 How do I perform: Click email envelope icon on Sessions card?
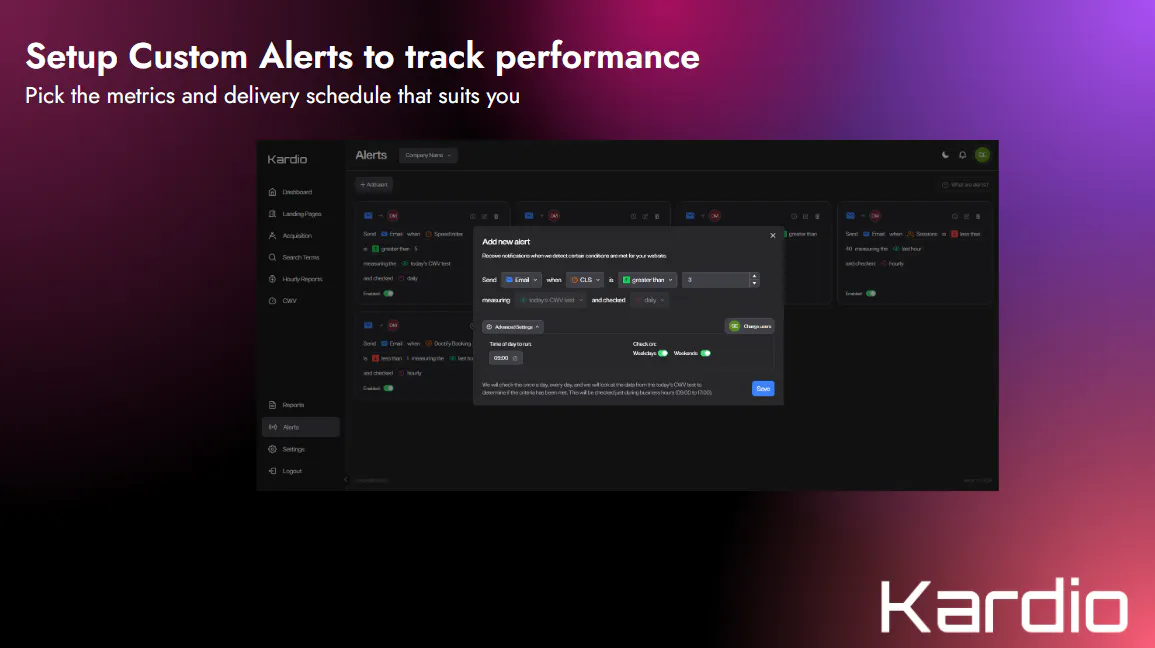pyautogui.click(x=850, y=216)
